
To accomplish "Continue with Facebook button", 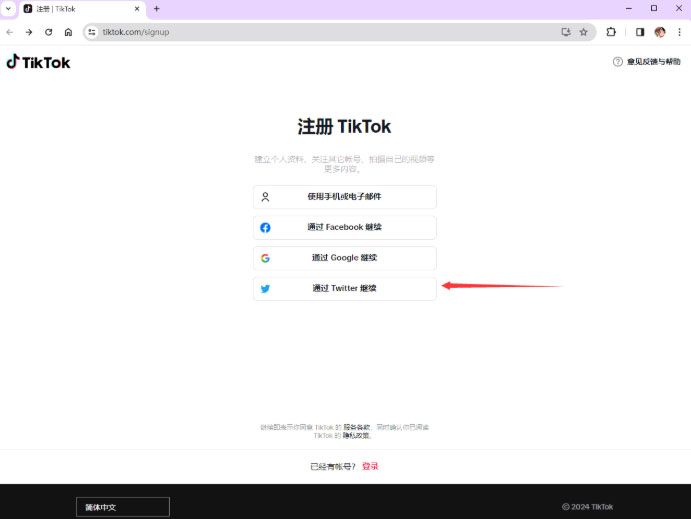I will (x=345, y=227).
